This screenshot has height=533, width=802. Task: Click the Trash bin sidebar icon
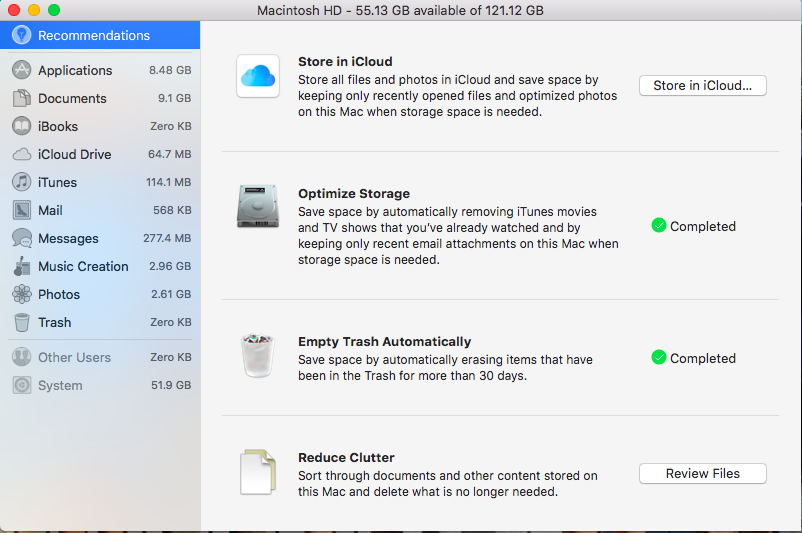click(x=21, y=322)
